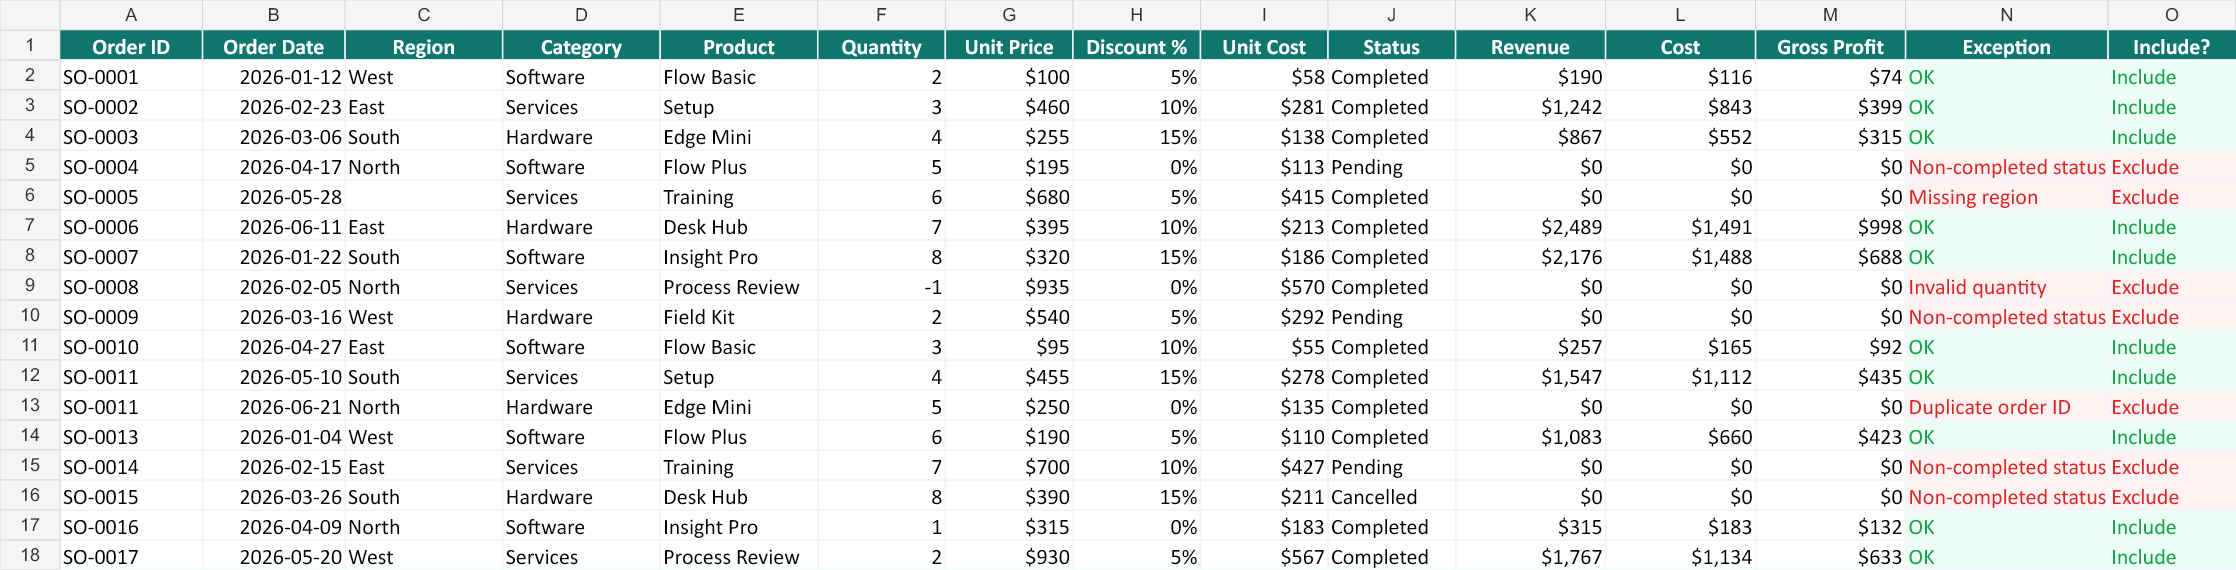Select gross profit cell $998
Image resolution: width=2236 pixels, height=570 pixels.
coord(1830,226)
